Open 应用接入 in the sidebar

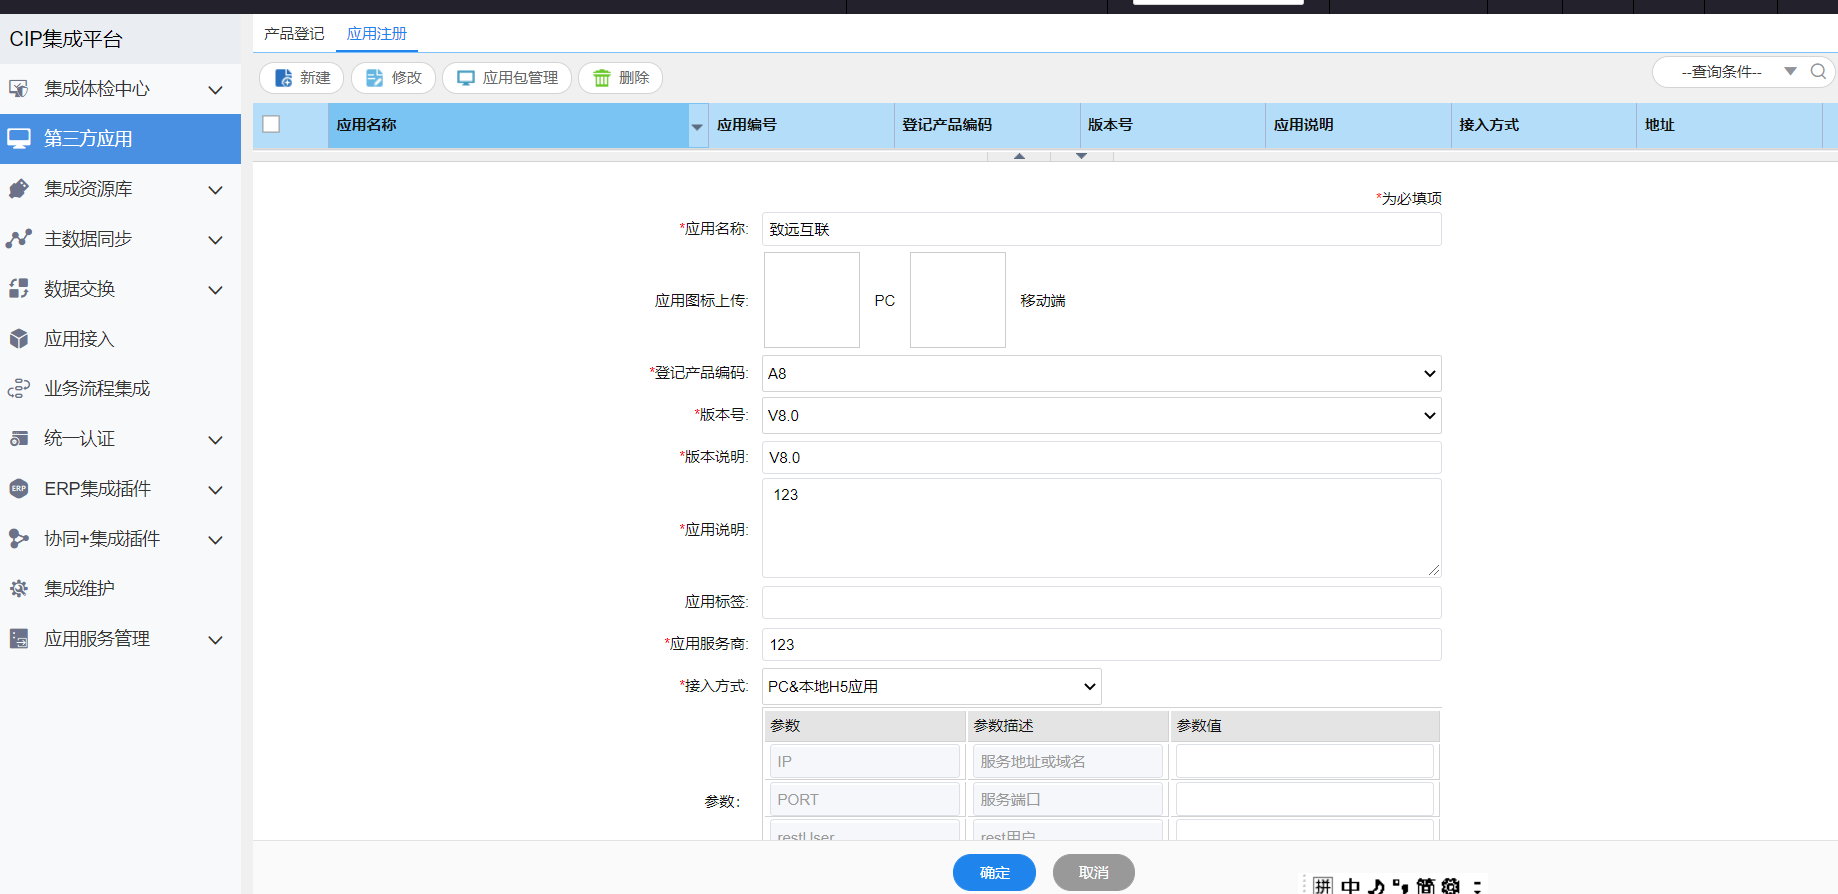coord(79,339)
